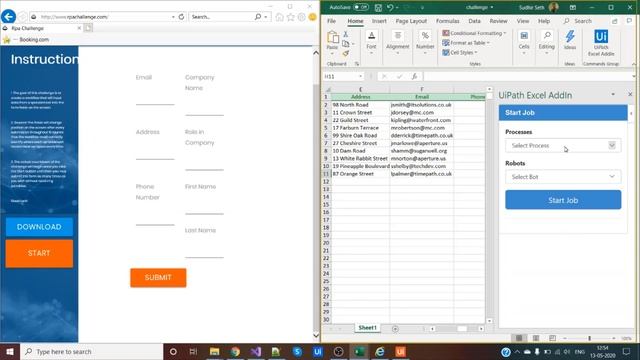Select the Sheet1 worksheet tab
Screen dimensions: 640x360
(x=367, y=328)
